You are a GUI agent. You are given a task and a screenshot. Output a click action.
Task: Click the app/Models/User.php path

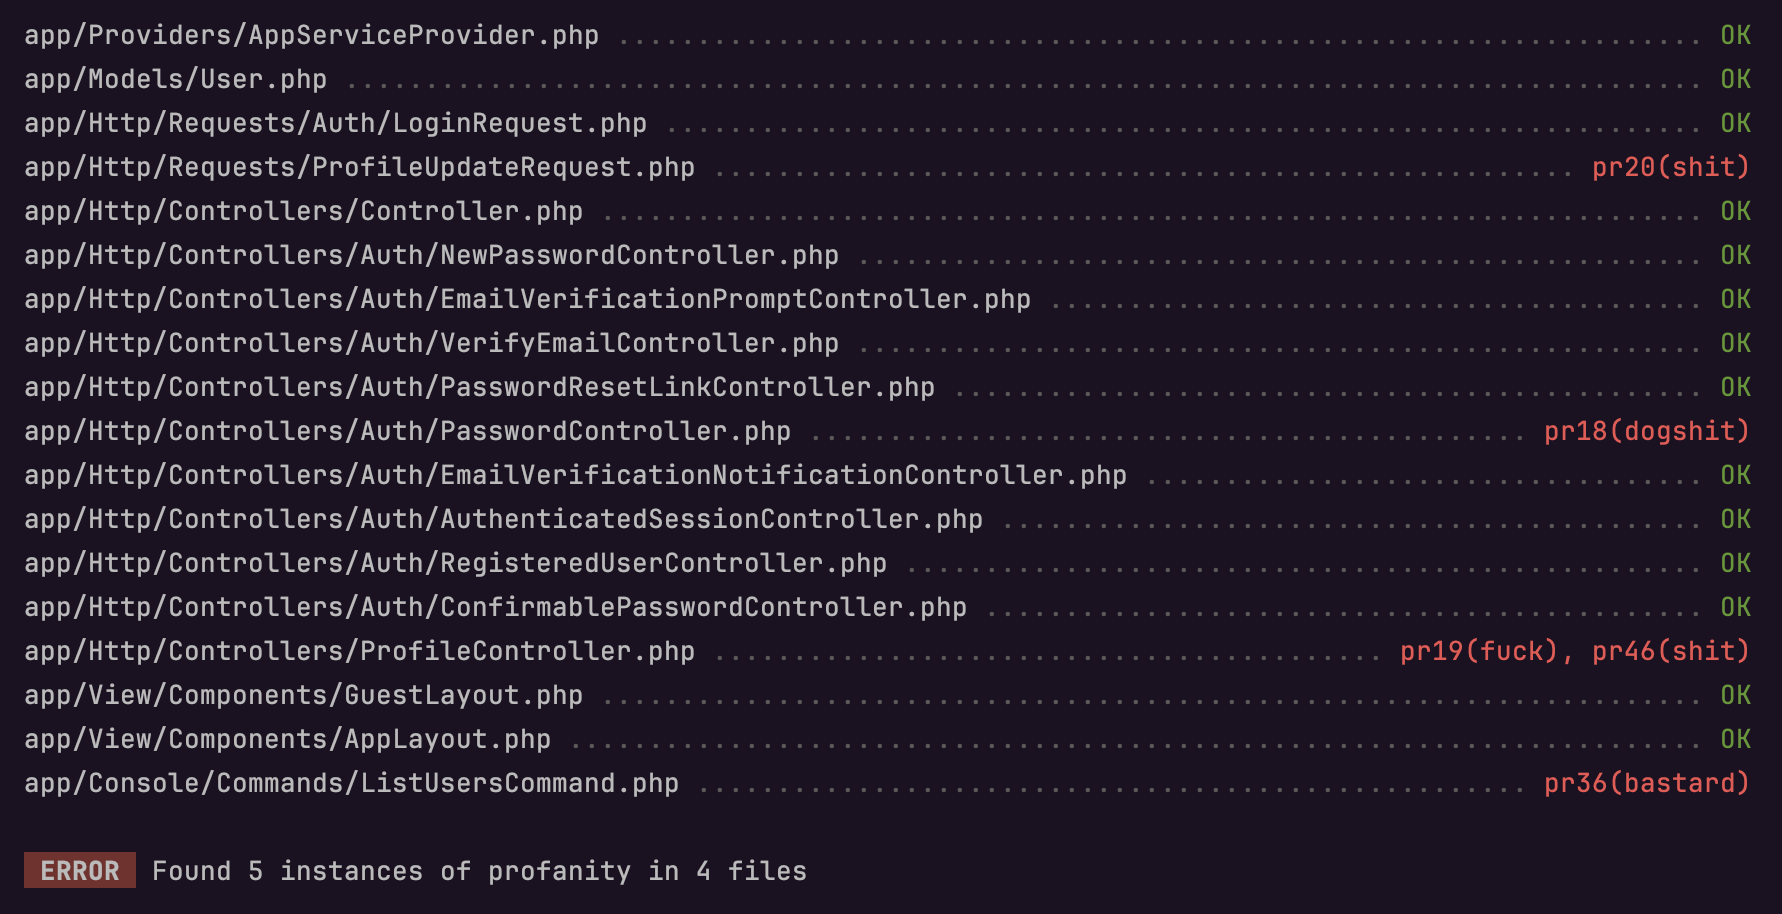click(175, 79)
